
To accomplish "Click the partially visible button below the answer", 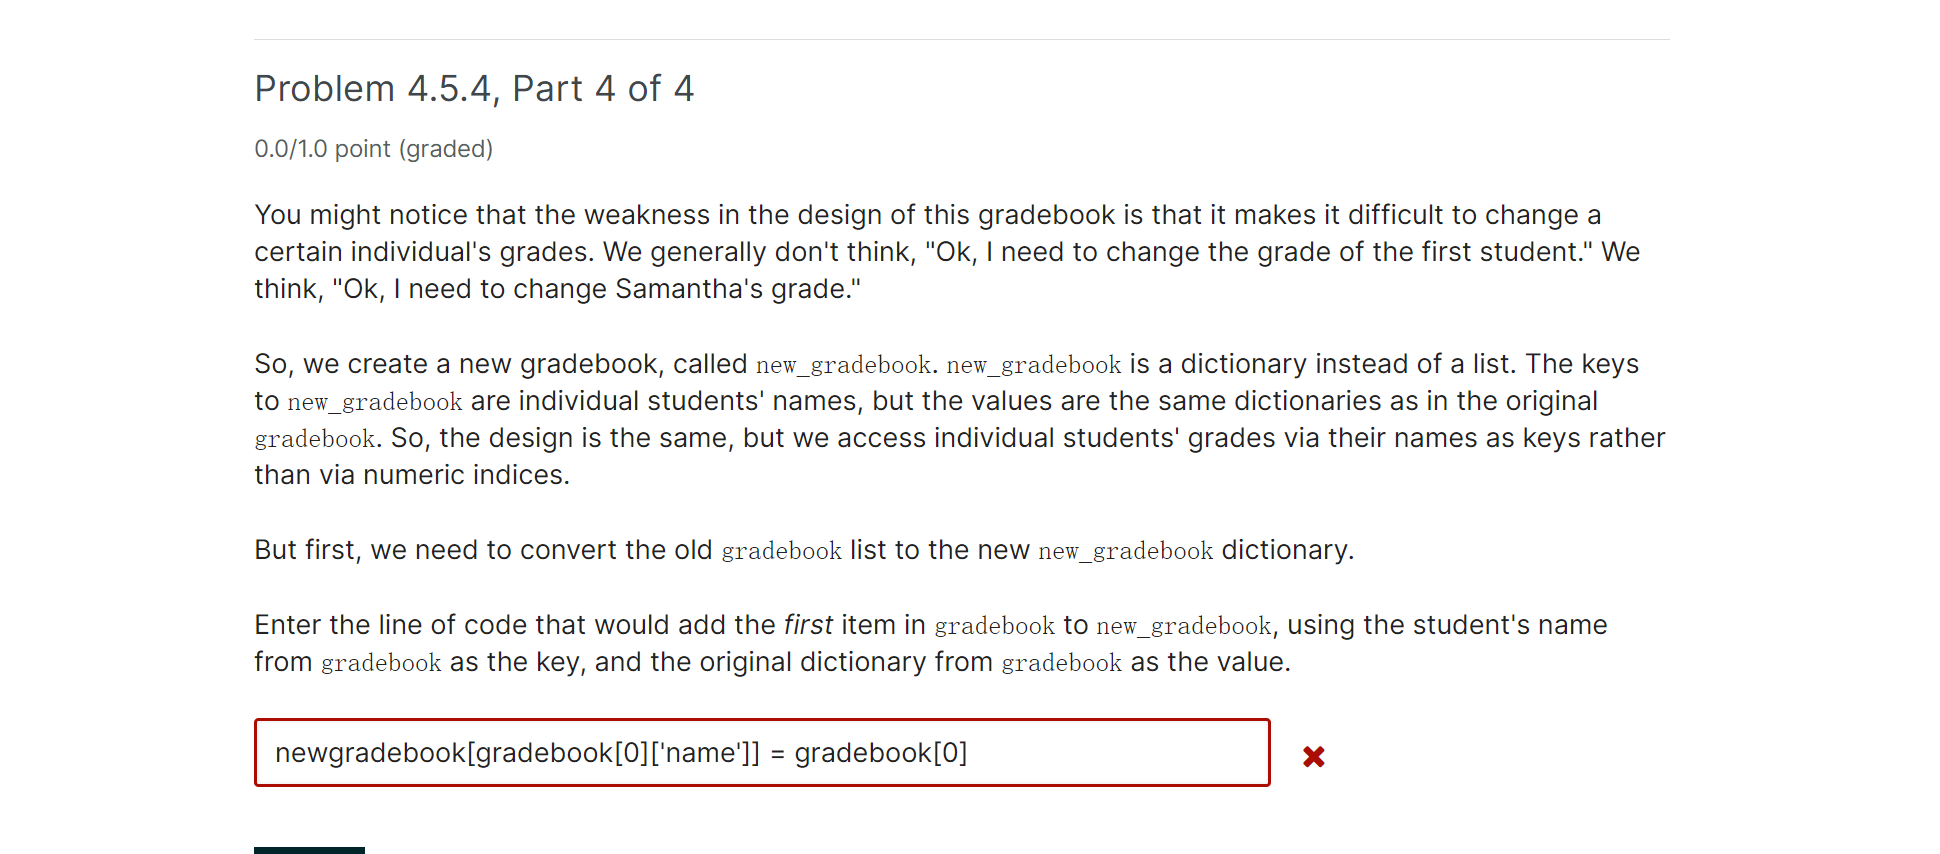I will [x=309, y=850].
